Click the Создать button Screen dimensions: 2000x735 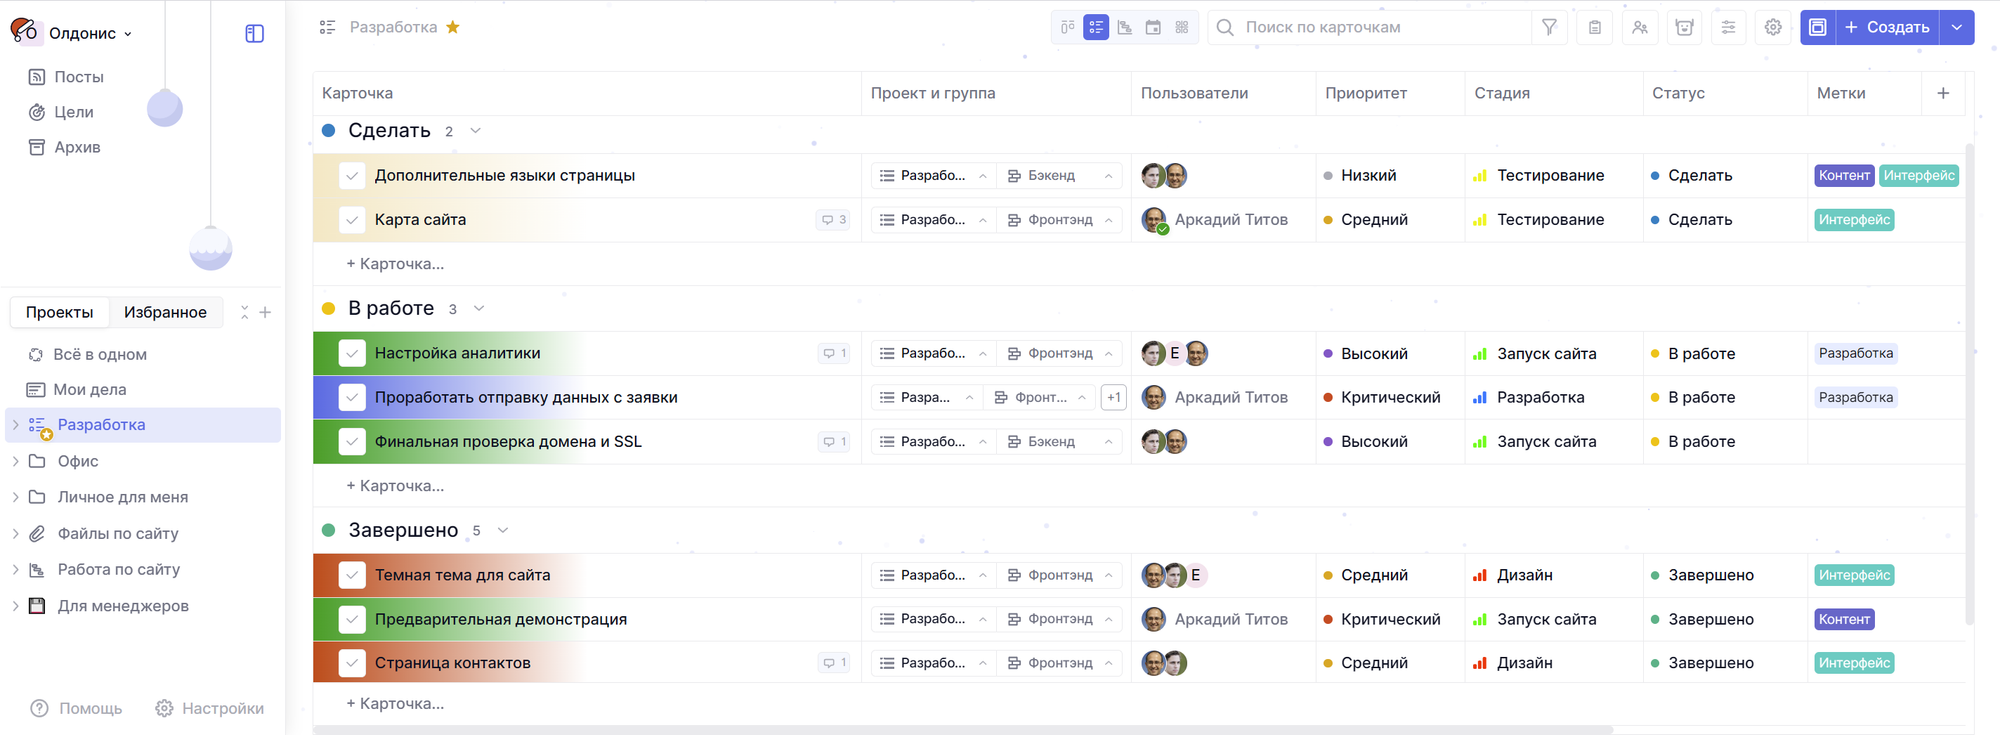1887,28
